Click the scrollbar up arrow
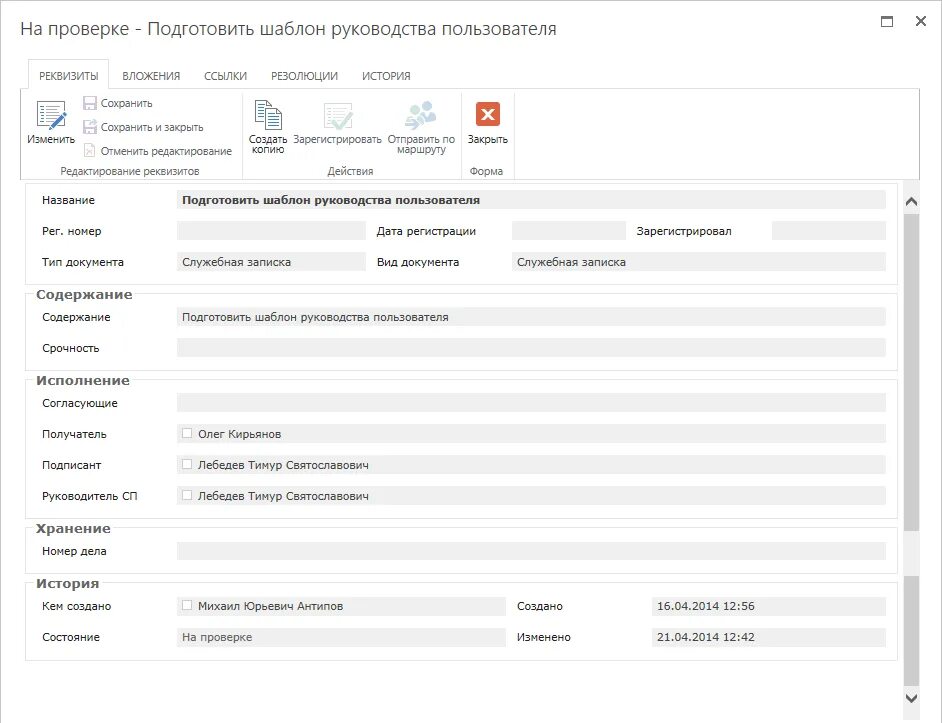 [x=911, y=201]
